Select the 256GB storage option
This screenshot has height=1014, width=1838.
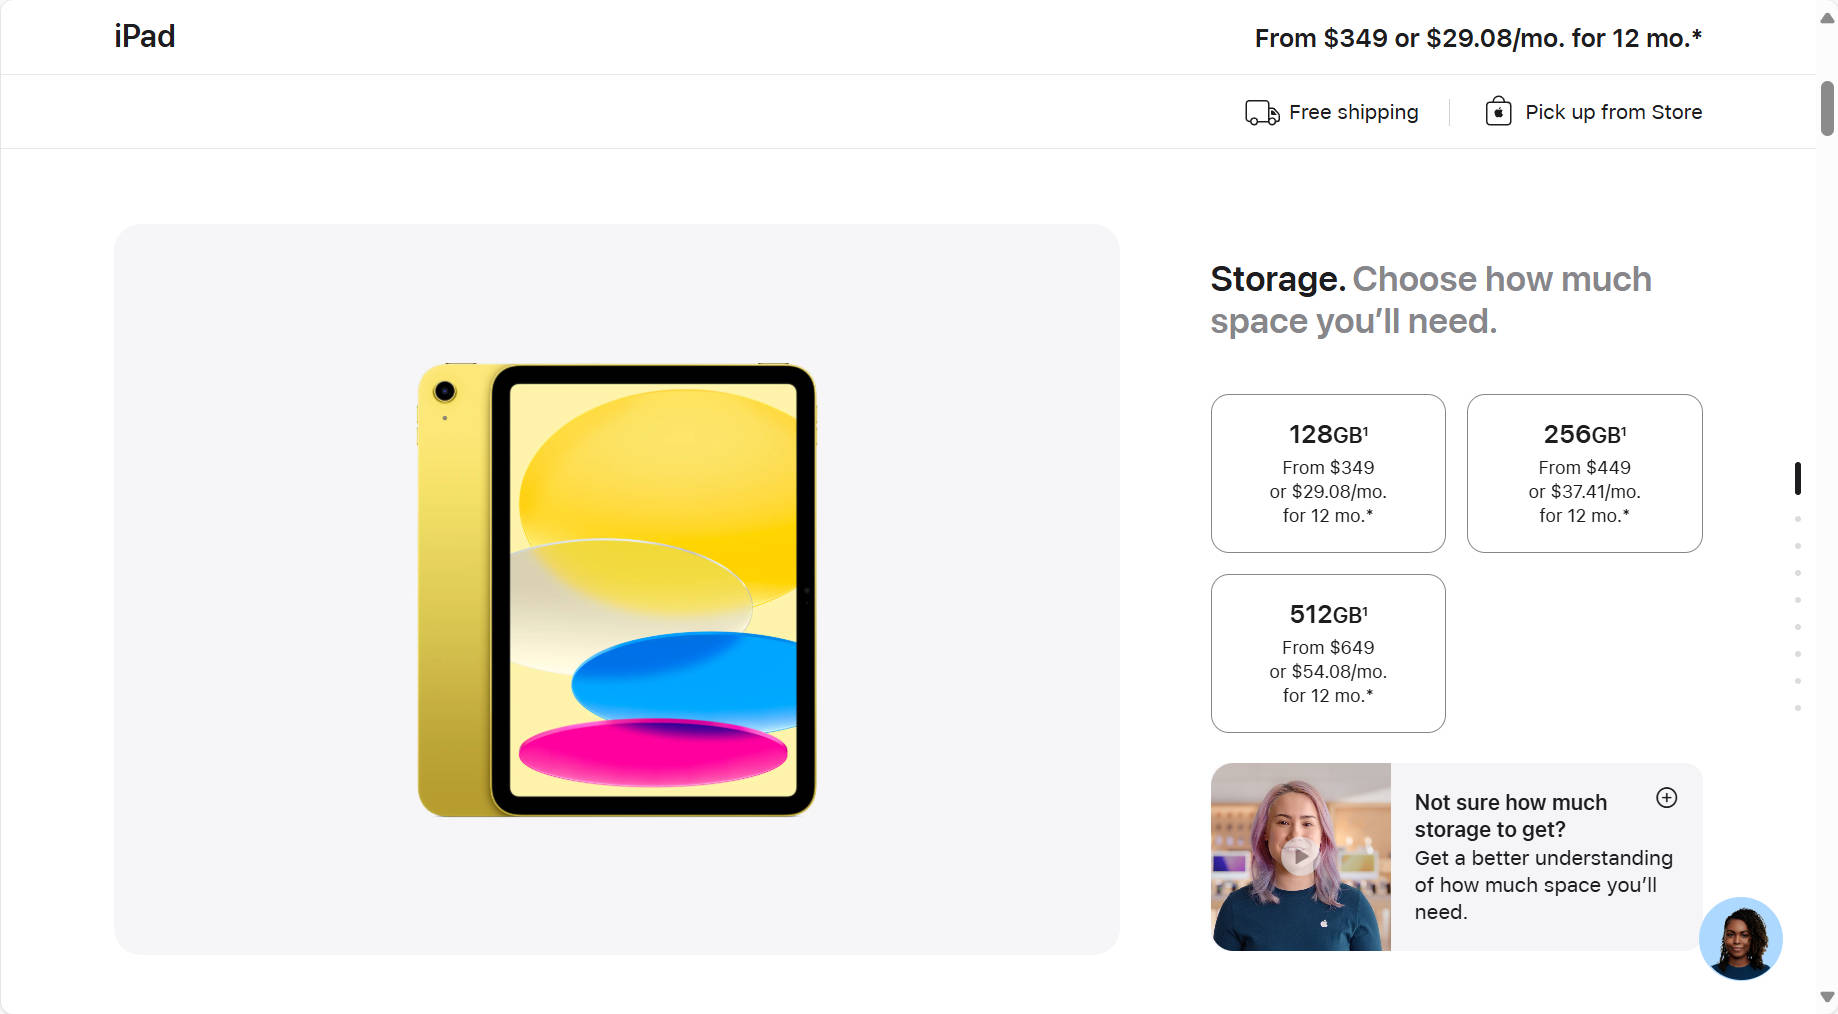point(1584,473)
